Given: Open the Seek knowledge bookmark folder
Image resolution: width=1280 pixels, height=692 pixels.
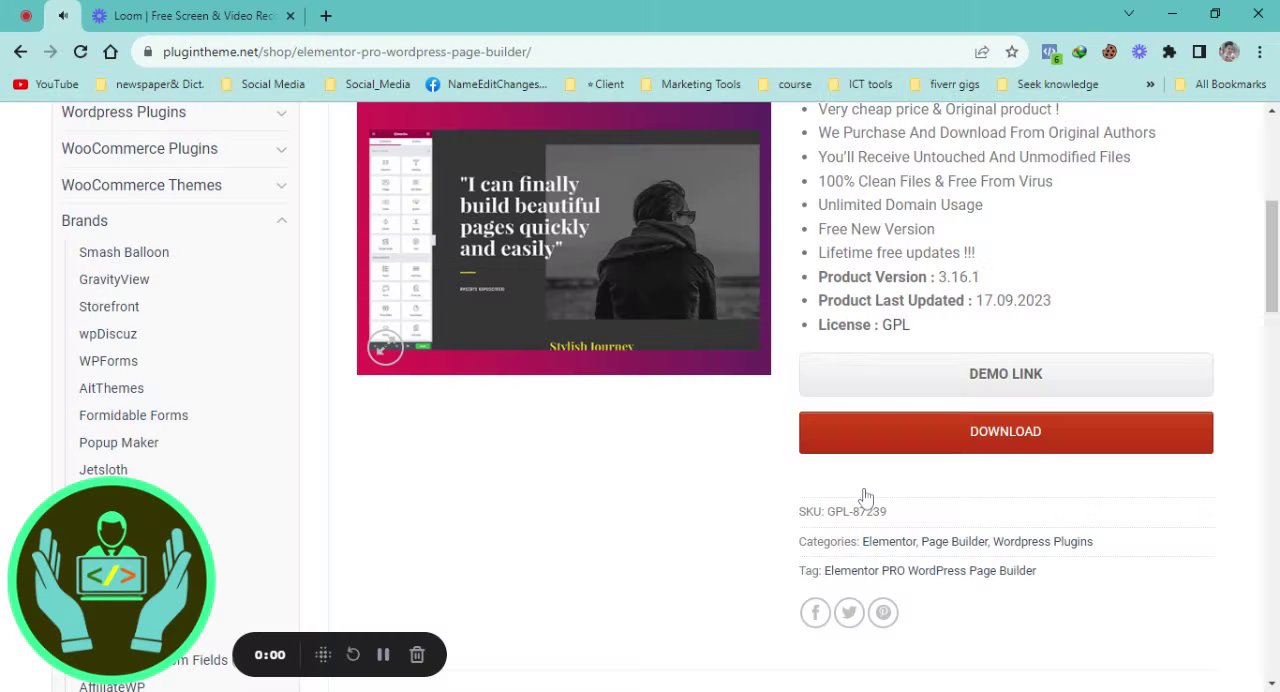Looking at the screenshot, I should [1047, 84].
